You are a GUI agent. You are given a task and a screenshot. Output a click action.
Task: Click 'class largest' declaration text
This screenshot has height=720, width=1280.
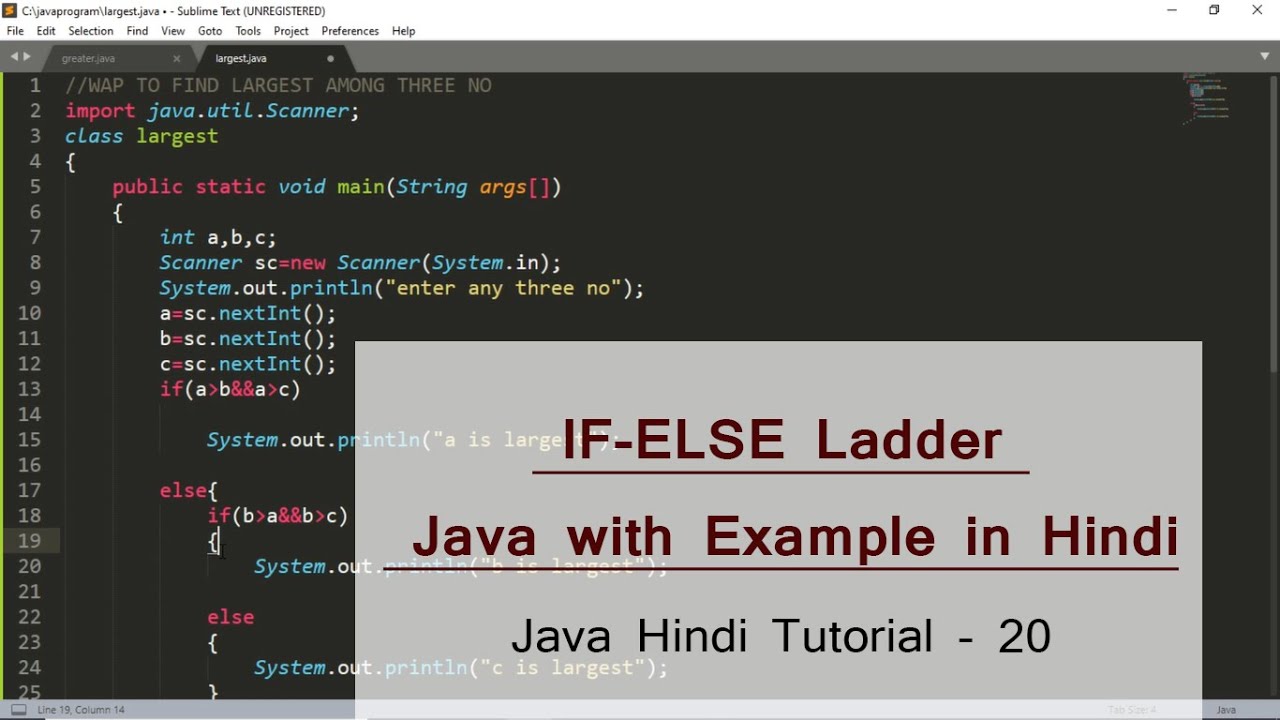point(141,136)
